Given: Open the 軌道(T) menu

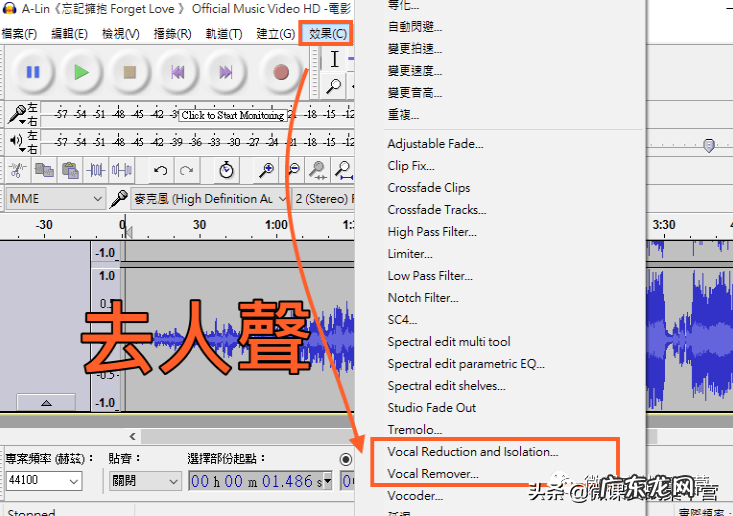Looking at the screenshot, I should coord(224,34).
